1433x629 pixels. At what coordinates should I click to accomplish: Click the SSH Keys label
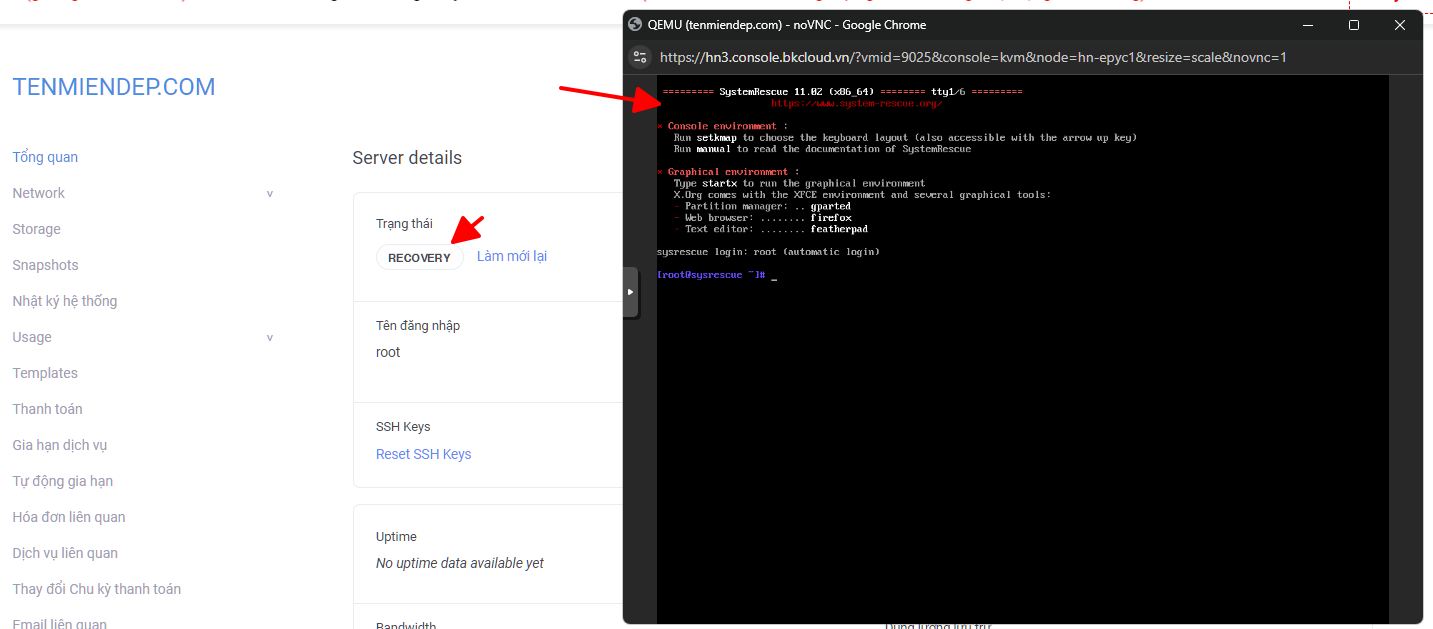pyautogui.click(x=403, y=426)
